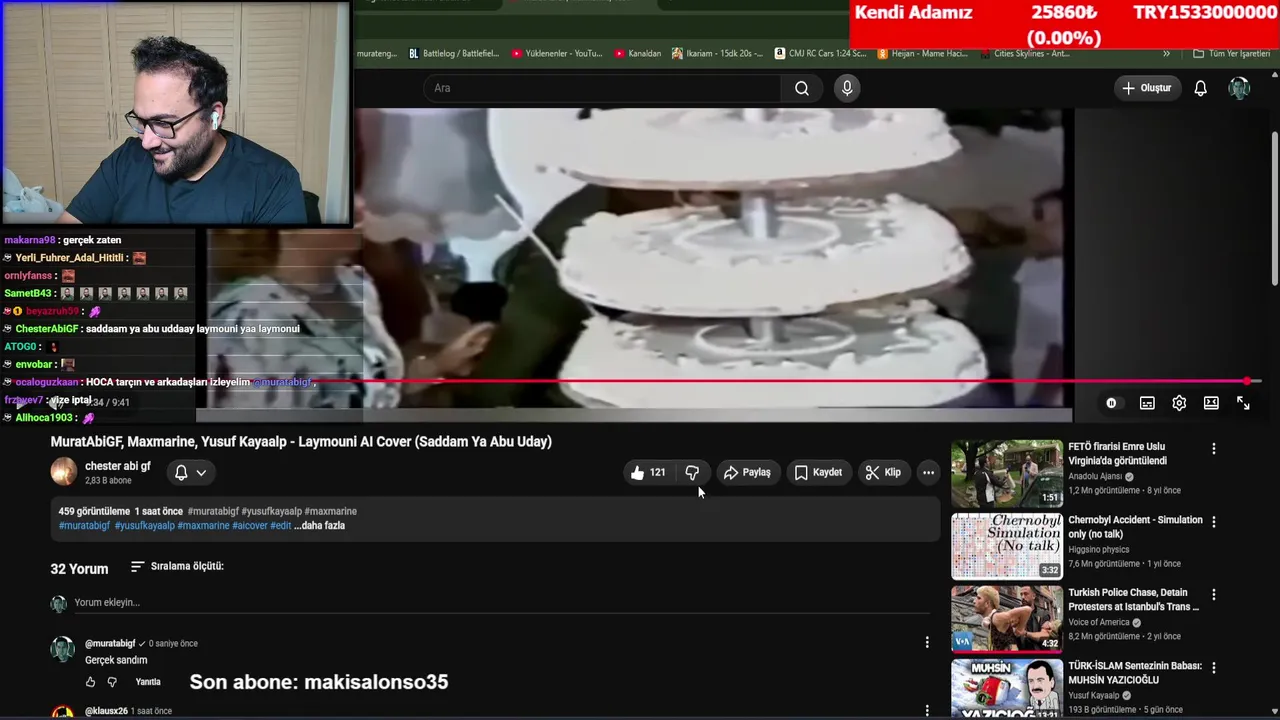Image resolution: width=1280 pixels, height=720 pixels.
Task: Open 'Yüklenenler - YouTube' bookmark
Action: point(557,53)
